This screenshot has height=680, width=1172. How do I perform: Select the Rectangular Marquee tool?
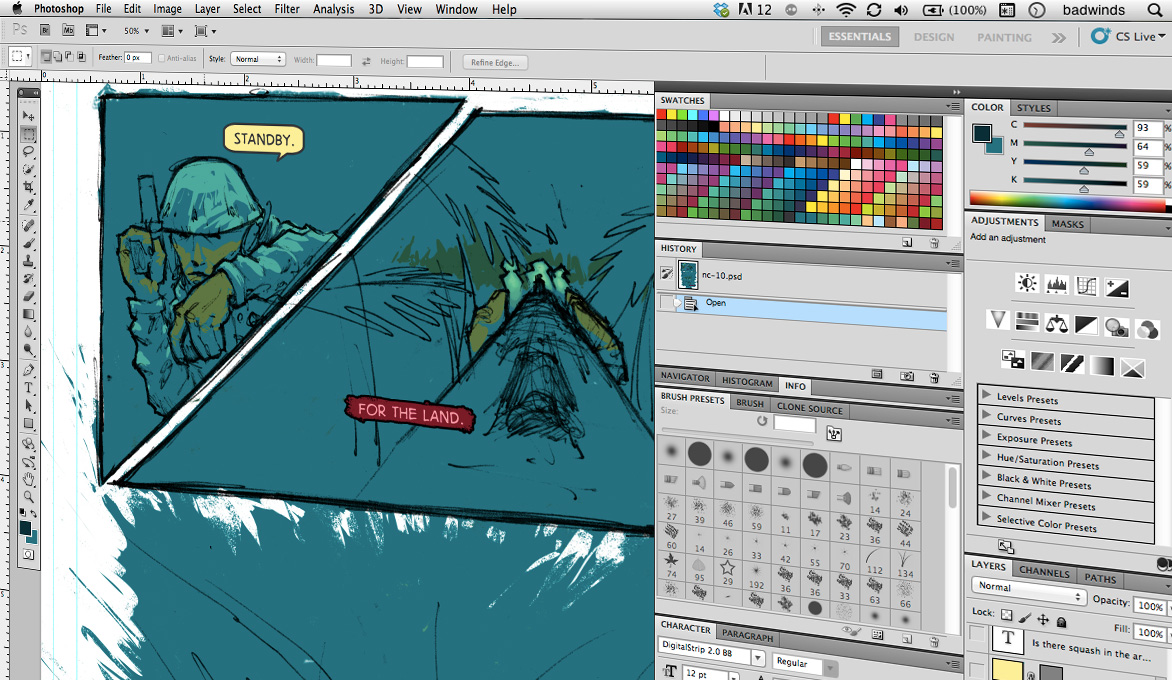tap(28, 135)
